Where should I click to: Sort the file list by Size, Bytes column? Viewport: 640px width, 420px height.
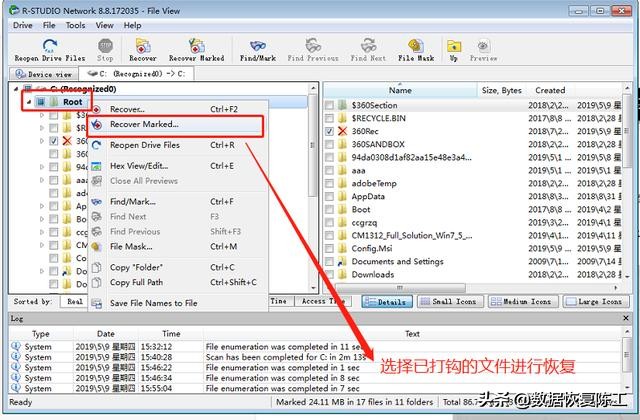point(501,90)
